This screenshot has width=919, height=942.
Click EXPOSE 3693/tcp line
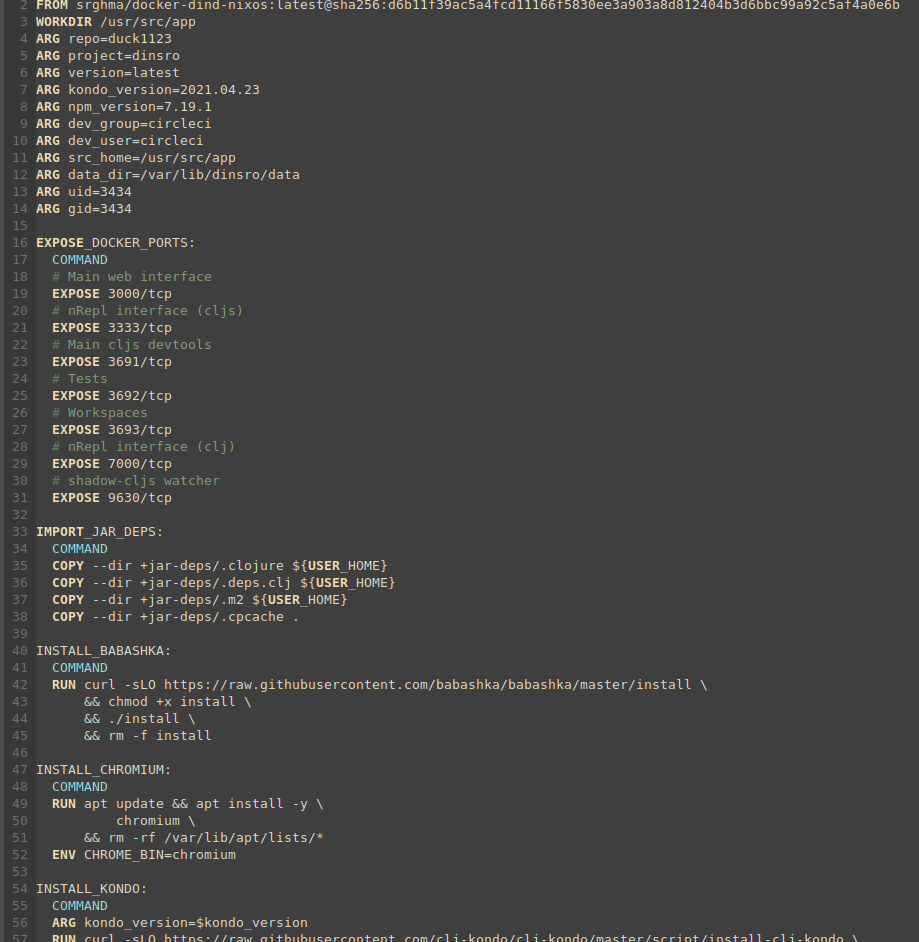pyautogui.click(x=112, y=430)
